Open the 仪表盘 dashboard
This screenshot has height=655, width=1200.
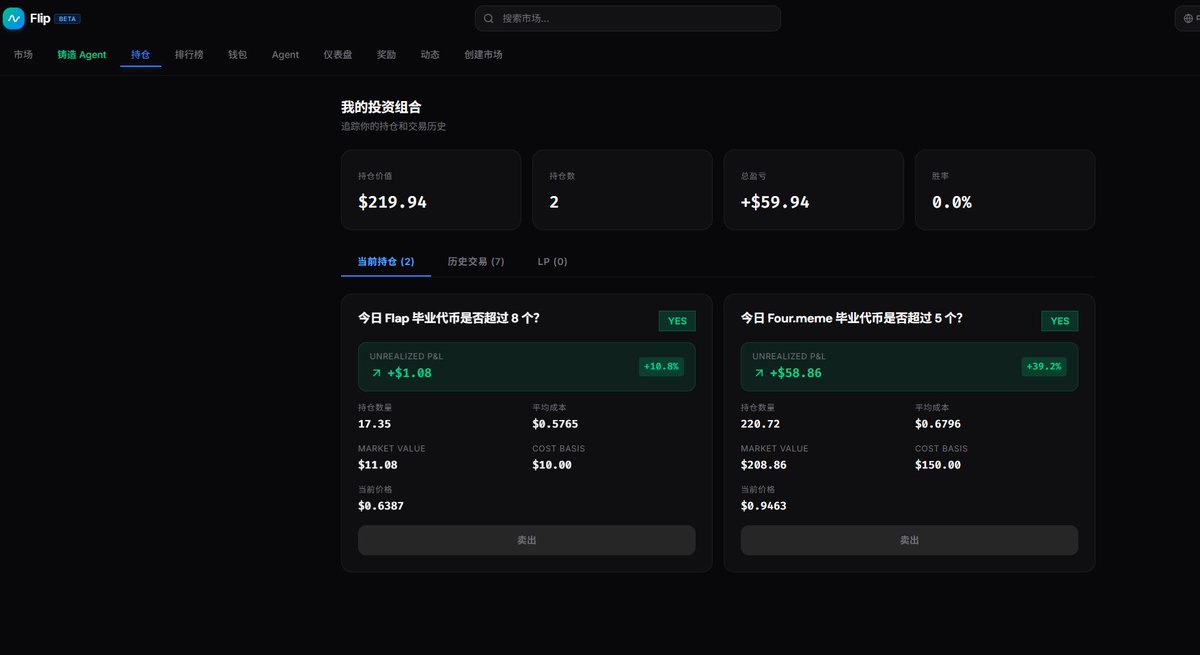click(338, 55)
